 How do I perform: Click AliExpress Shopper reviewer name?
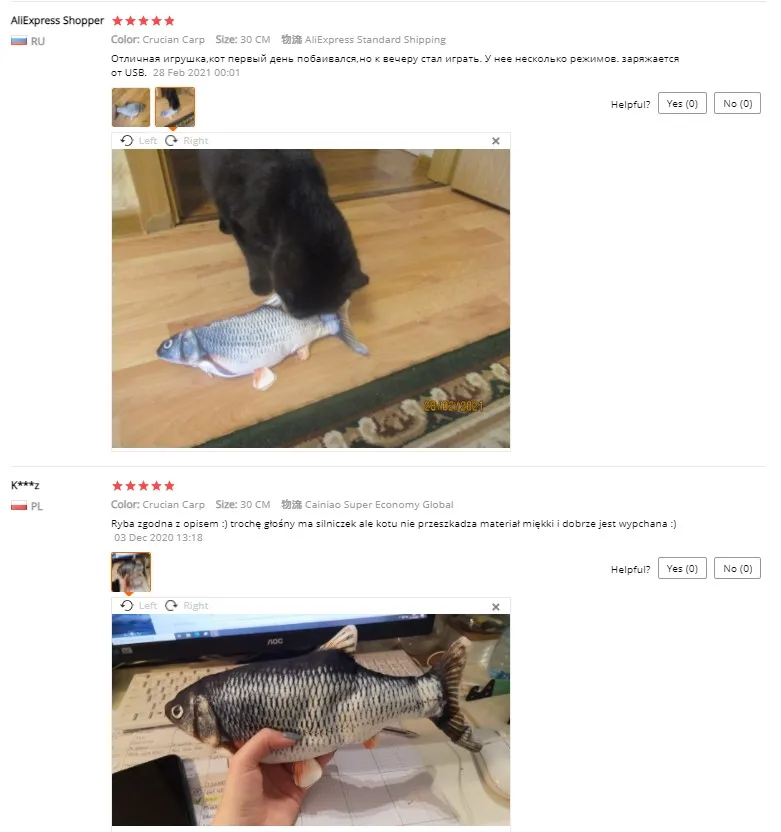point(57,21)
